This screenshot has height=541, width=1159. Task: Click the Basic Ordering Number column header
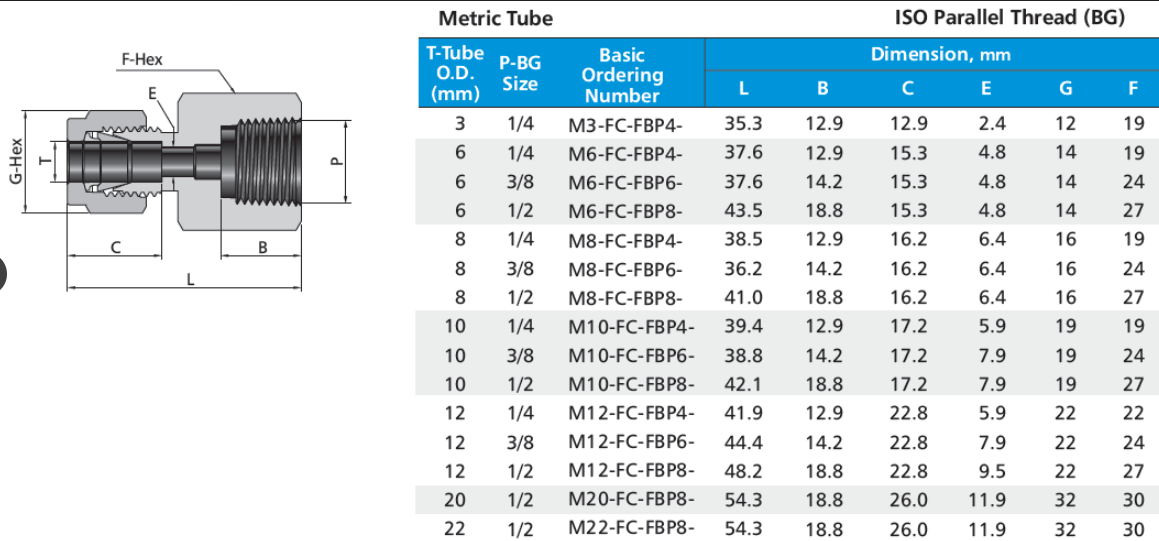click(x=622, y=75)
